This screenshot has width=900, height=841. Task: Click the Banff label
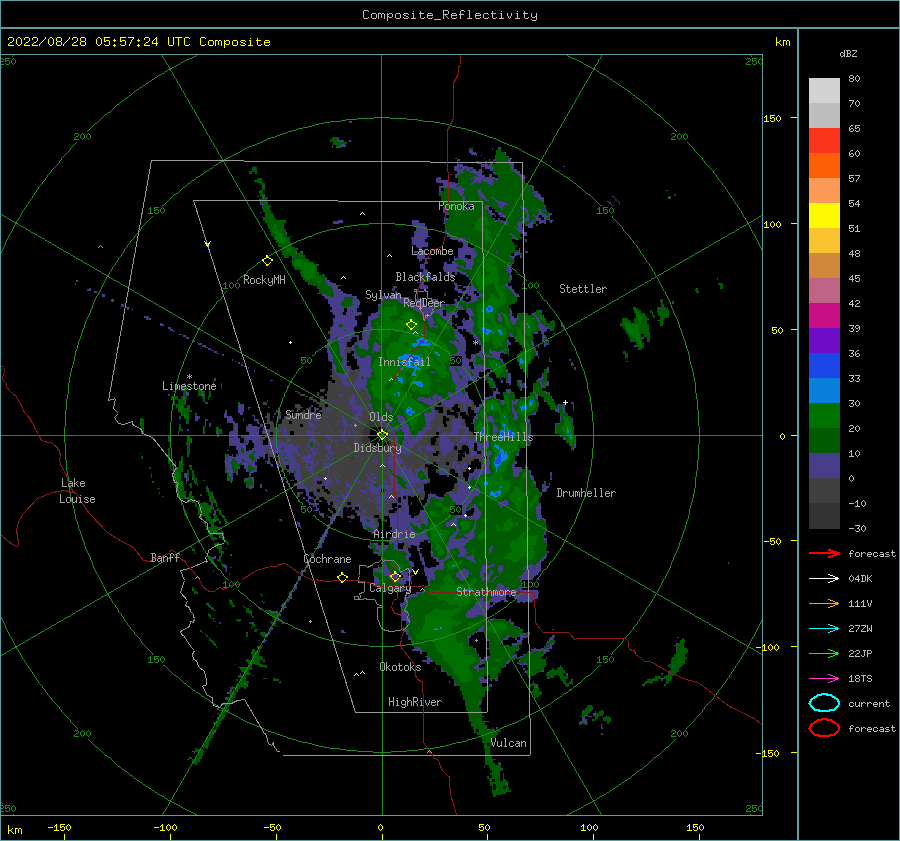pos(165,557)
